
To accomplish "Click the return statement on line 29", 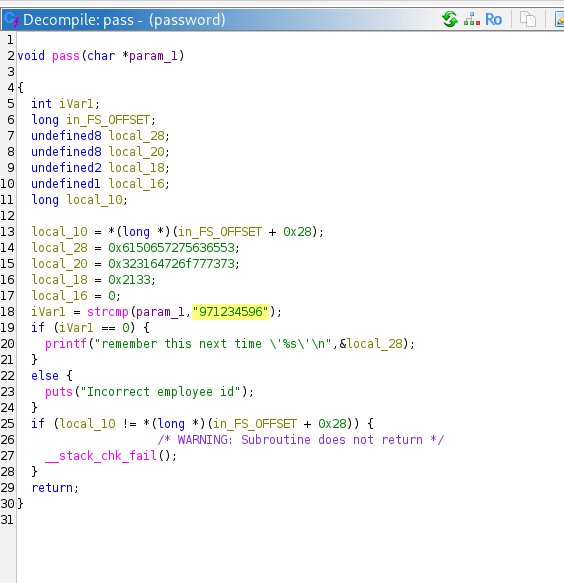I will click(52, 487).
